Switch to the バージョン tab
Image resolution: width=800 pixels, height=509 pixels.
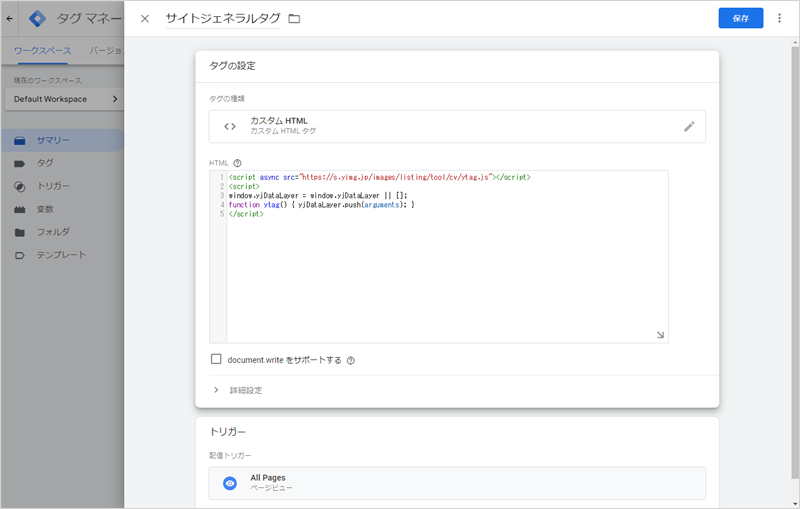pyautogui.click(x=106, y=50)
